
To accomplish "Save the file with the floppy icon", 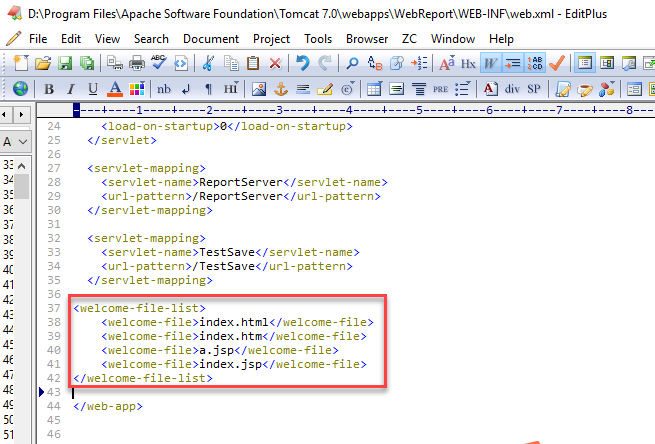I will 65,63.
